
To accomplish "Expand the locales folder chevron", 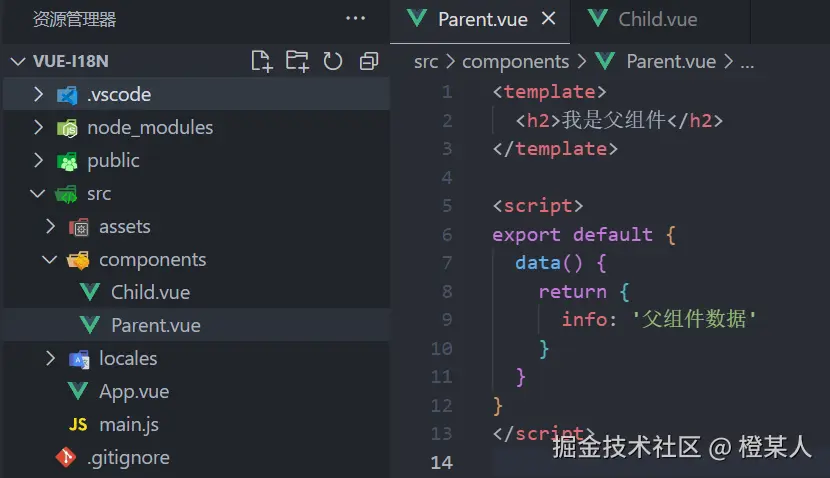I will pos(50,359).
